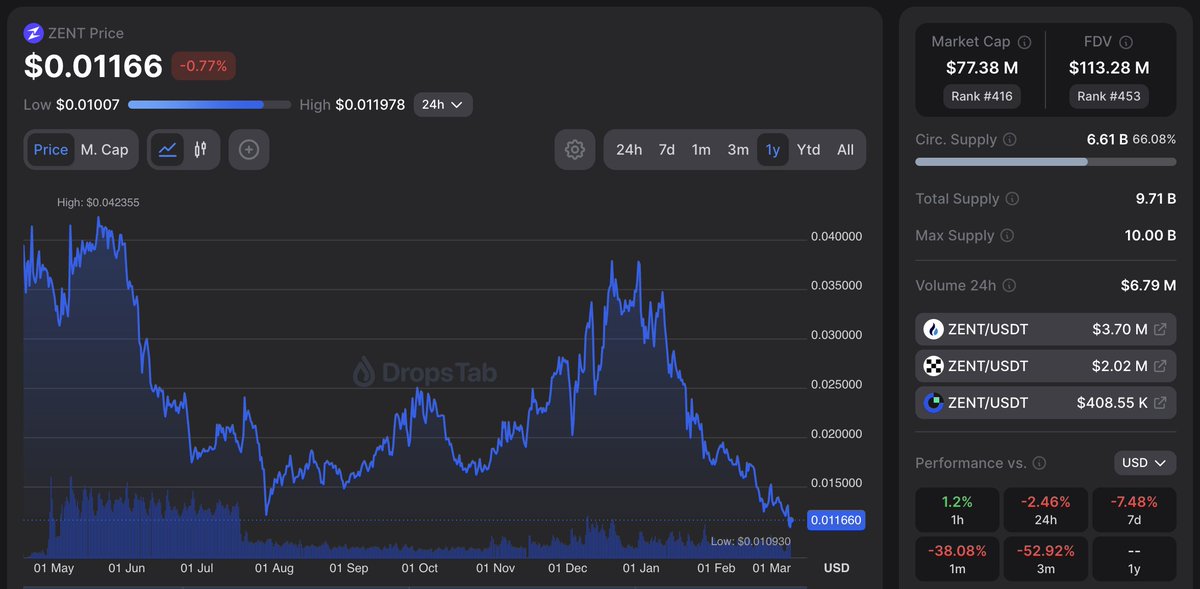
Task: Click exchange logo of $408.55 K pair
Action: tap(933, 403)
